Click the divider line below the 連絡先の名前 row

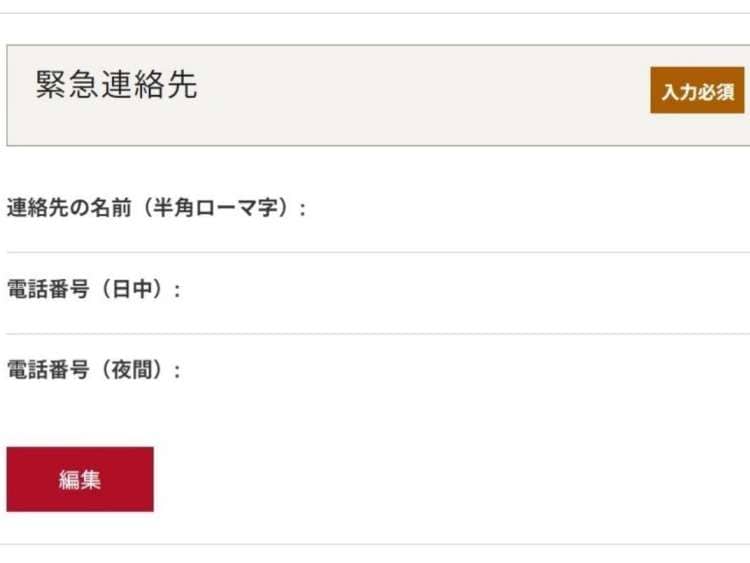(x=375, y=252)
